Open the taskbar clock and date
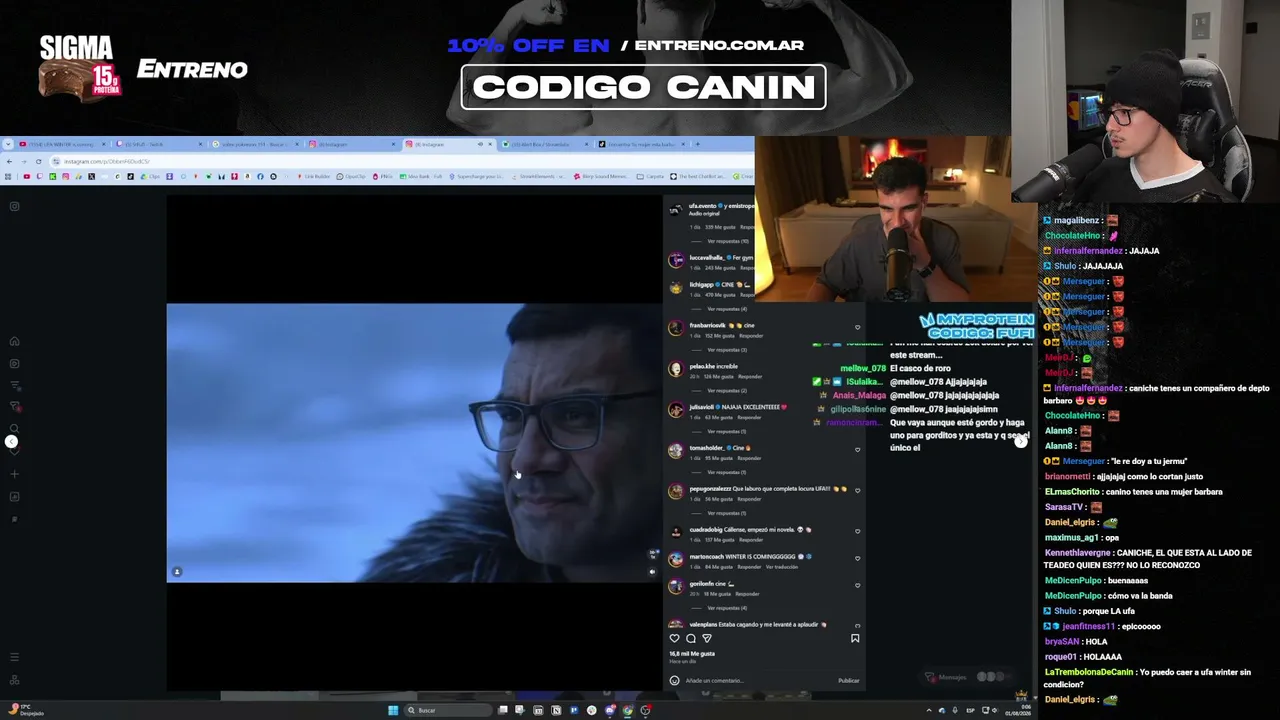The width and height of the screenshot is (1280, 720). (x=1020, y=710)
